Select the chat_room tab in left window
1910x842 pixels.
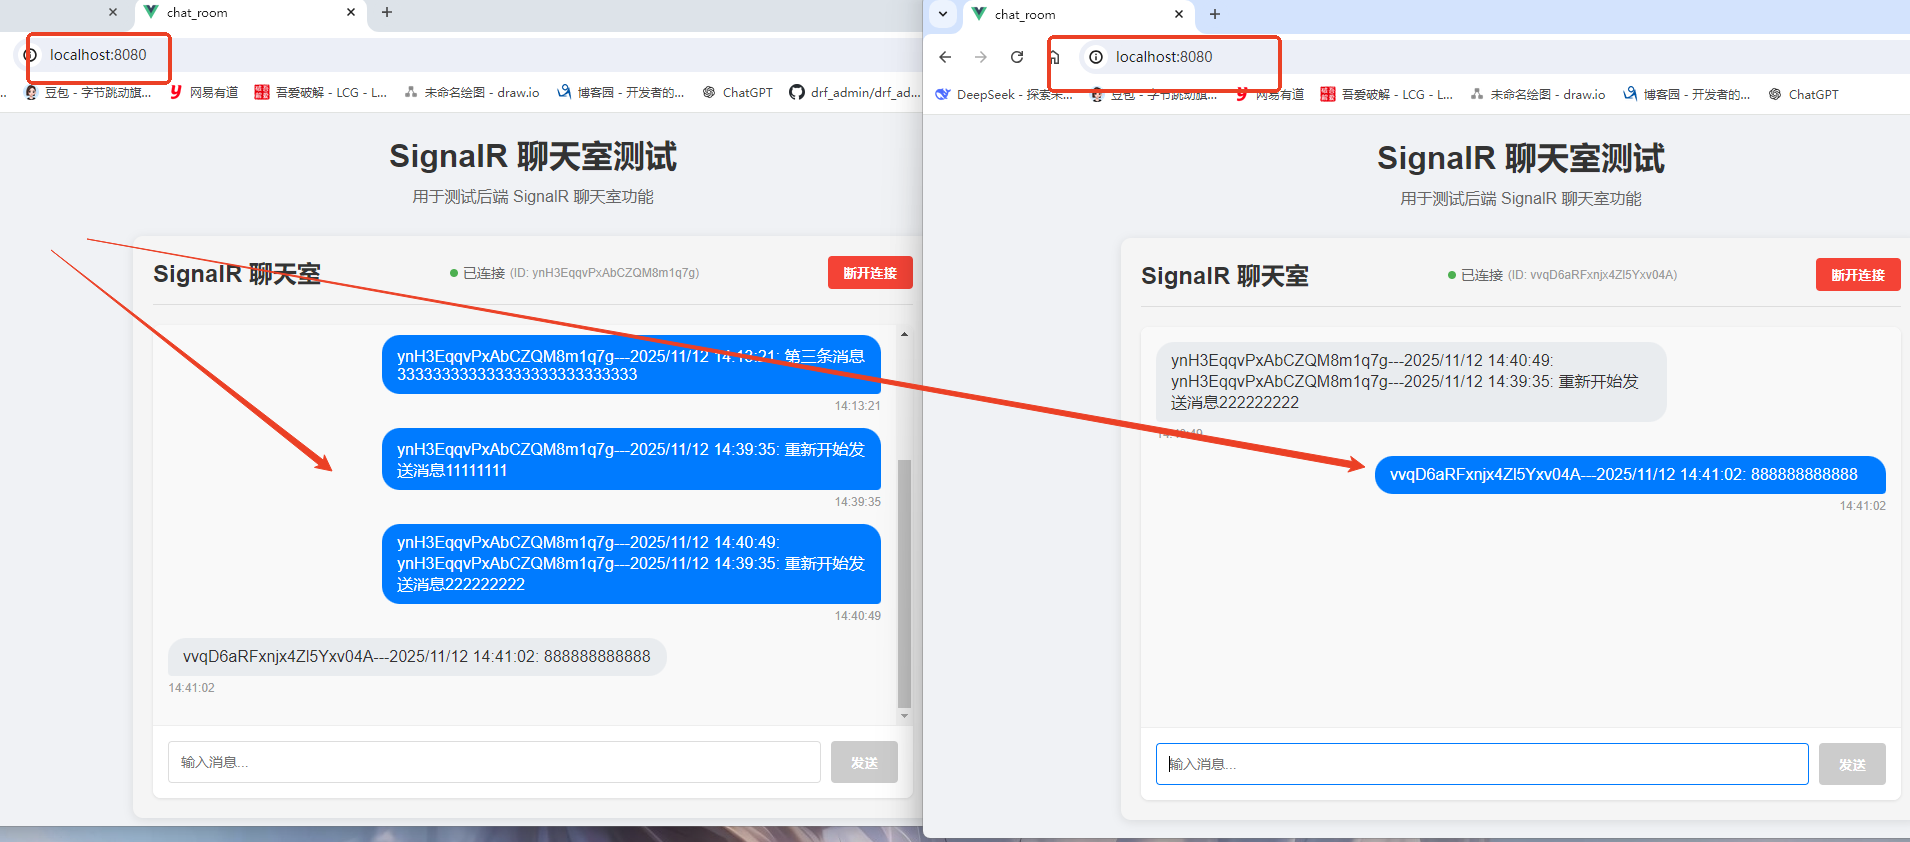pyautogui.click(x=248, y=13)
